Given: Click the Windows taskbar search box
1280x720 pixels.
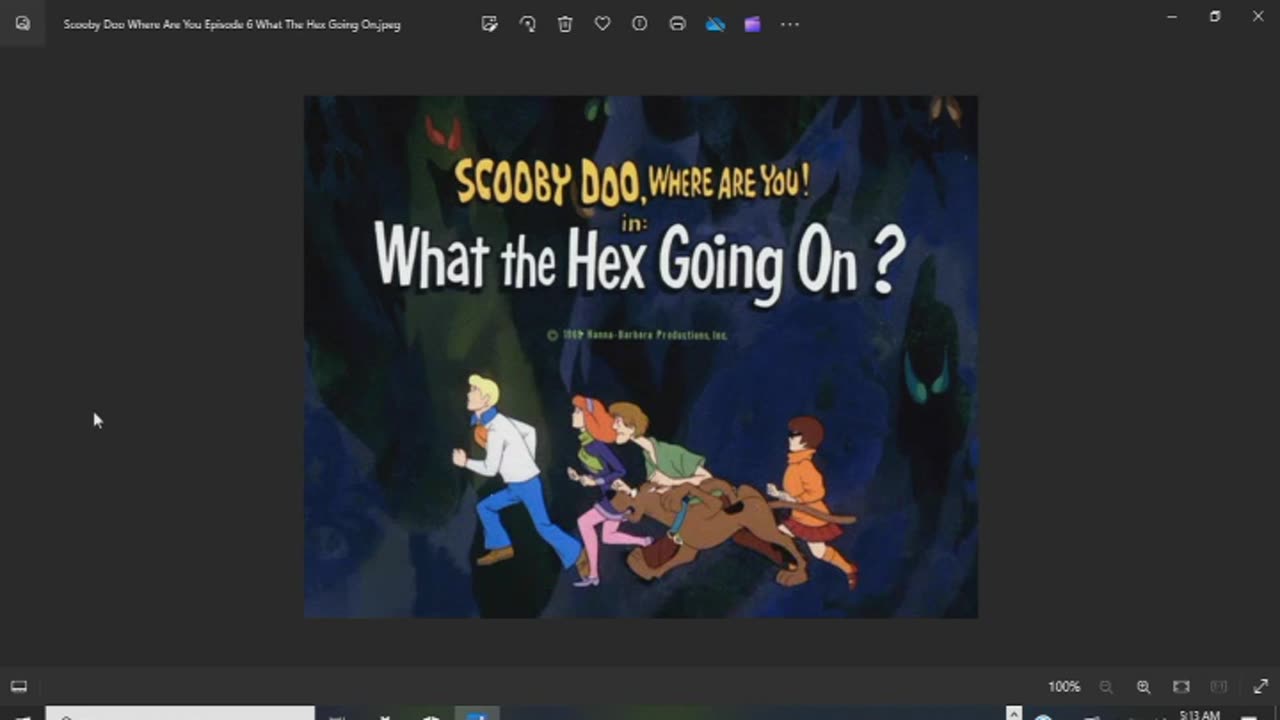Looking at the screenshot, I should point(180,714).
